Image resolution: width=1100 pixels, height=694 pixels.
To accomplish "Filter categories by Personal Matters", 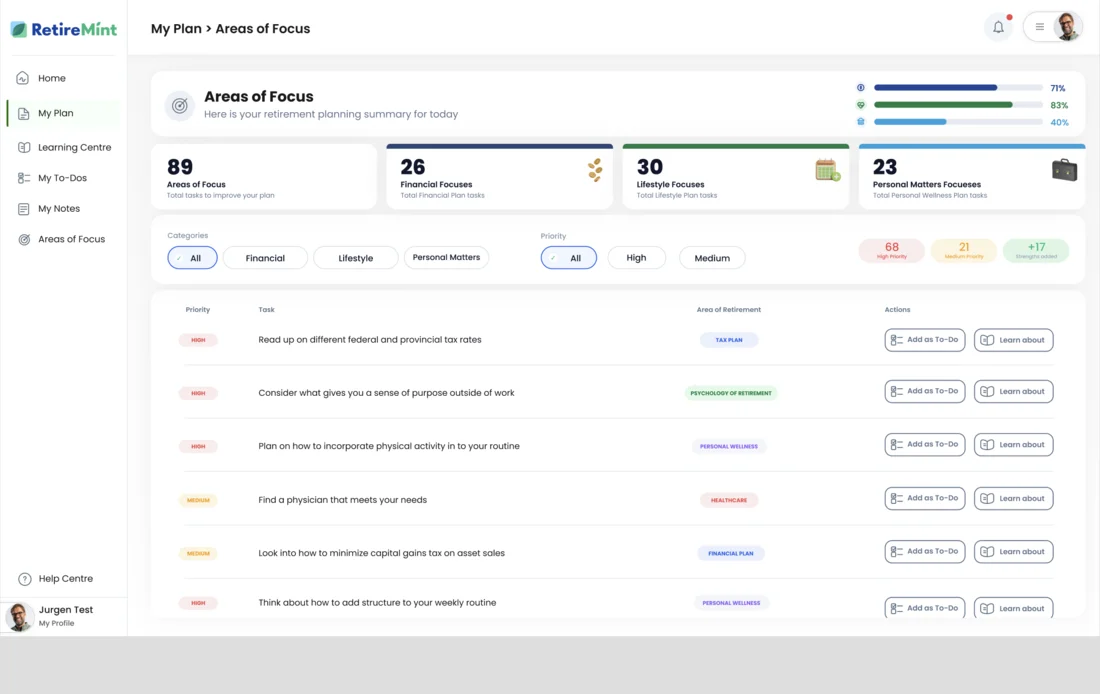I will pos(446,258).
